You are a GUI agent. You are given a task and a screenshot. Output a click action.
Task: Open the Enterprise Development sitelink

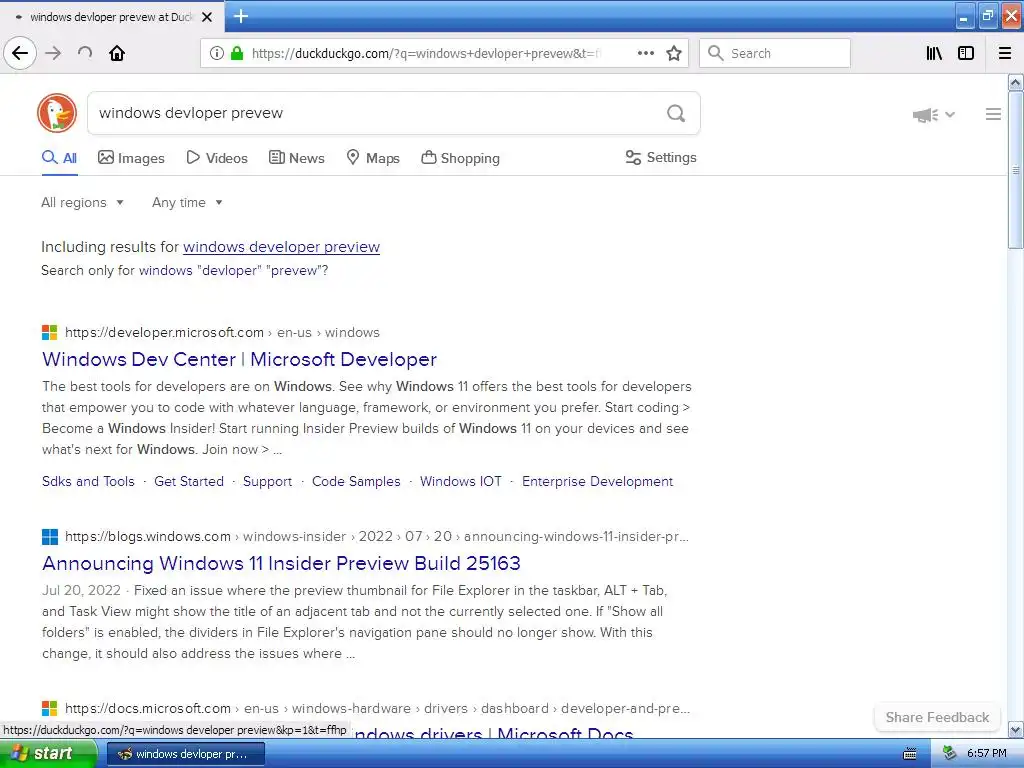pos(598,481)
